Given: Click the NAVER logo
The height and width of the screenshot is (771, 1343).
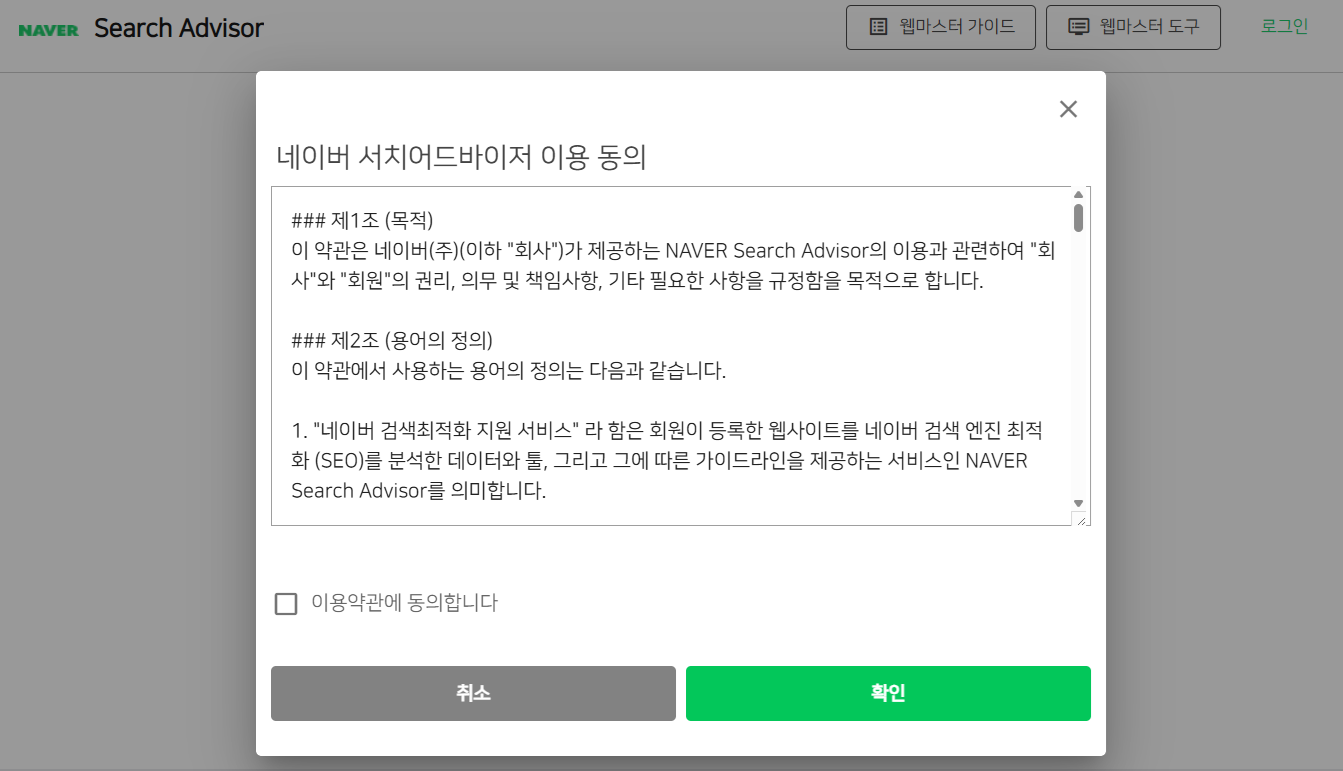Looking at the screenshot, I should tap(49, 27).
